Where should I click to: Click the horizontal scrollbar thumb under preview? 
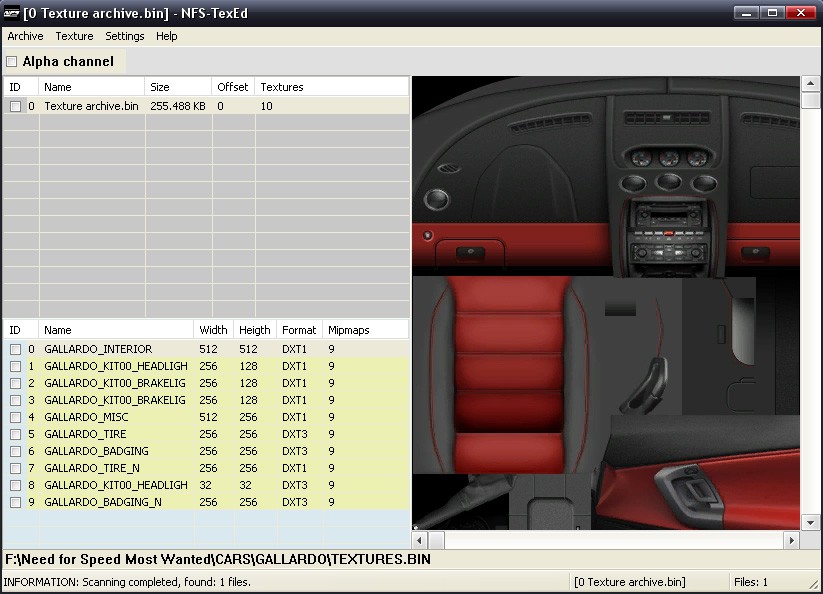[x=437, y=540]
